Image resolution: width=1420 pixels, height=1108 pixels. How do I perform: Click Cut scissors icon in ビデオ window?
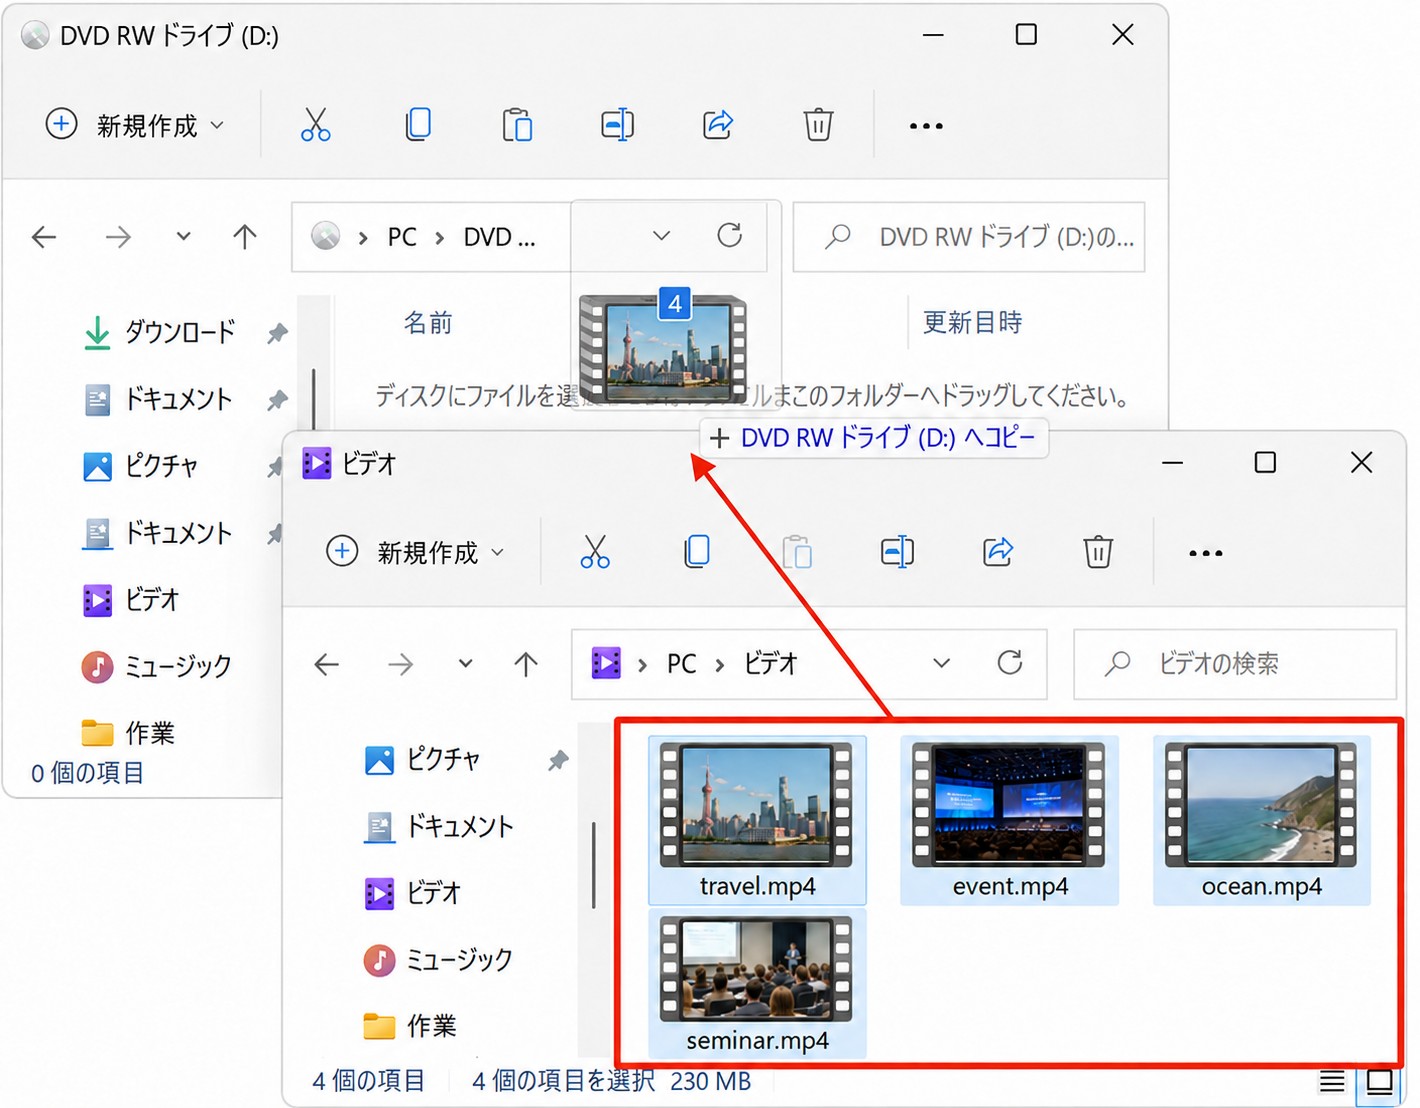click(595, 552)
